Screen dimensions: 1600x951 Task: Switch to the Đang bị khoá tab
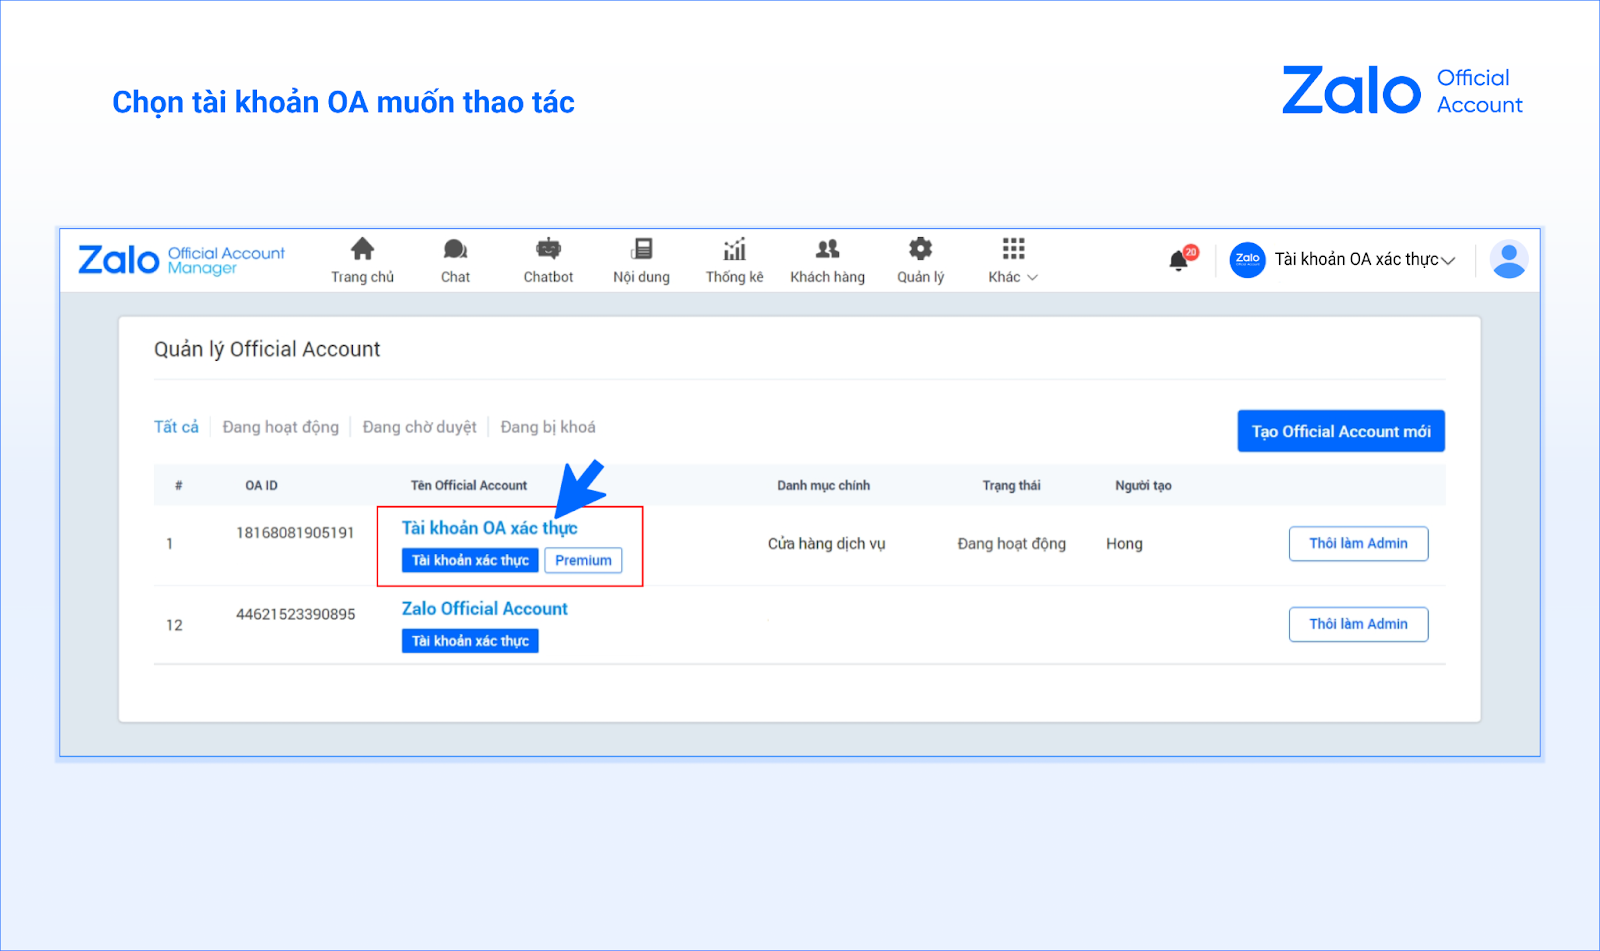click(548, 427)
